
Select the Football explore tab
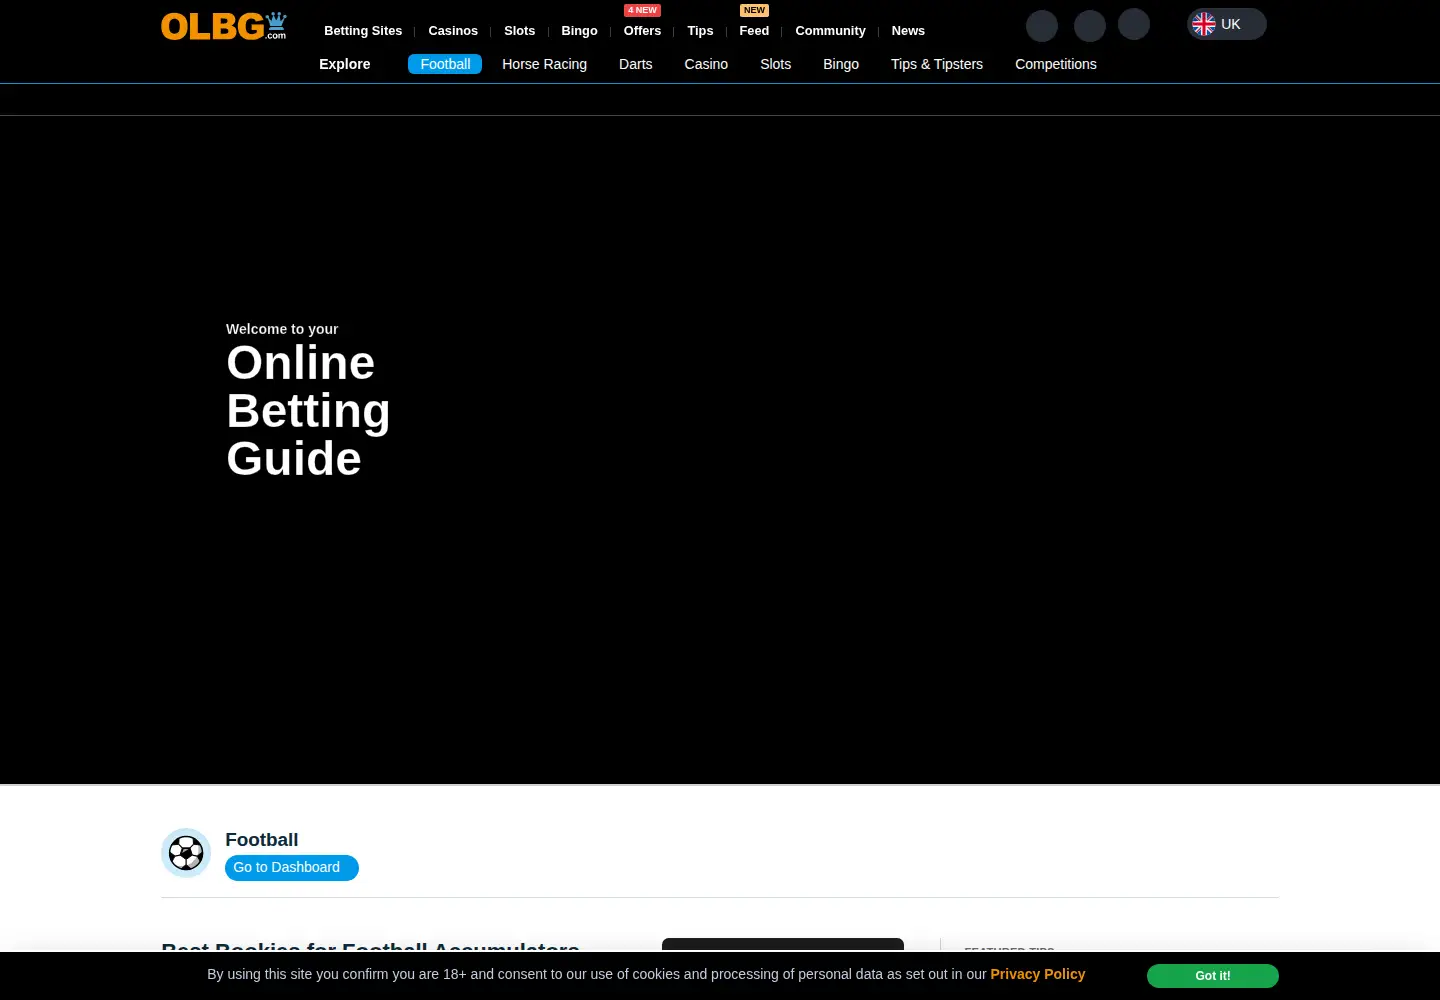445,64
